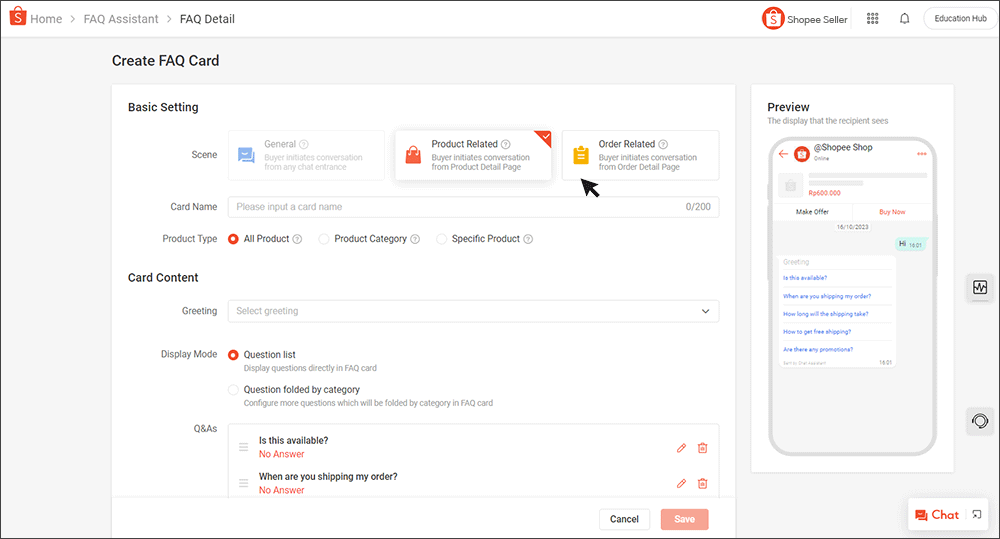The height and width of the screenshot is (539, 1000).
Task: Click 'How long will the shipping take?' in preview
Action: click(x=826, y=314)
